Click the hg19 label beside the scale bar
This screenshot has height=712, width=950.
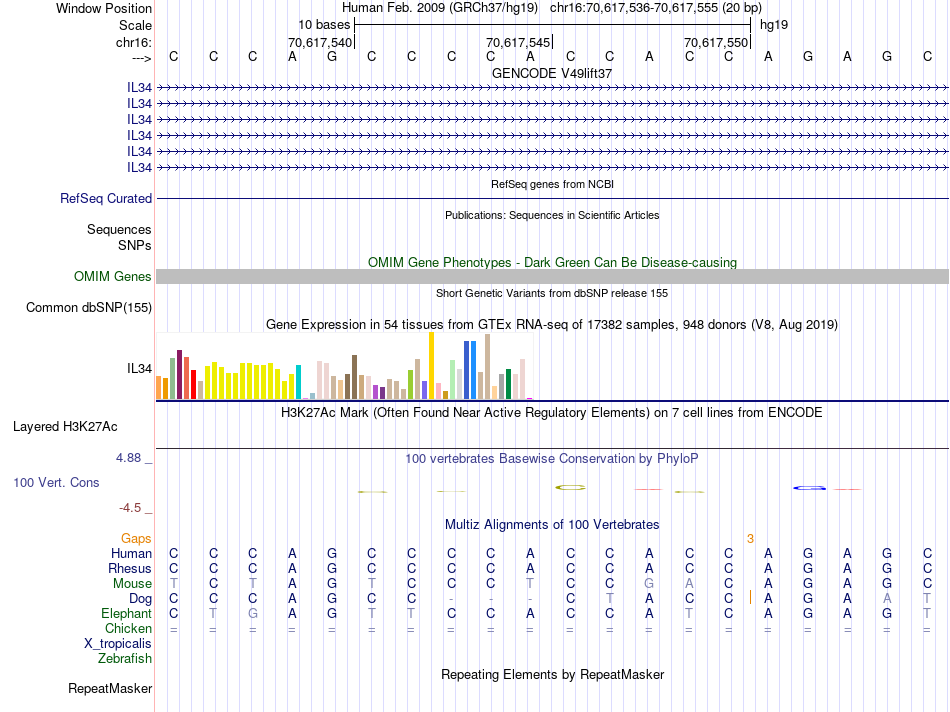[774, 25]
